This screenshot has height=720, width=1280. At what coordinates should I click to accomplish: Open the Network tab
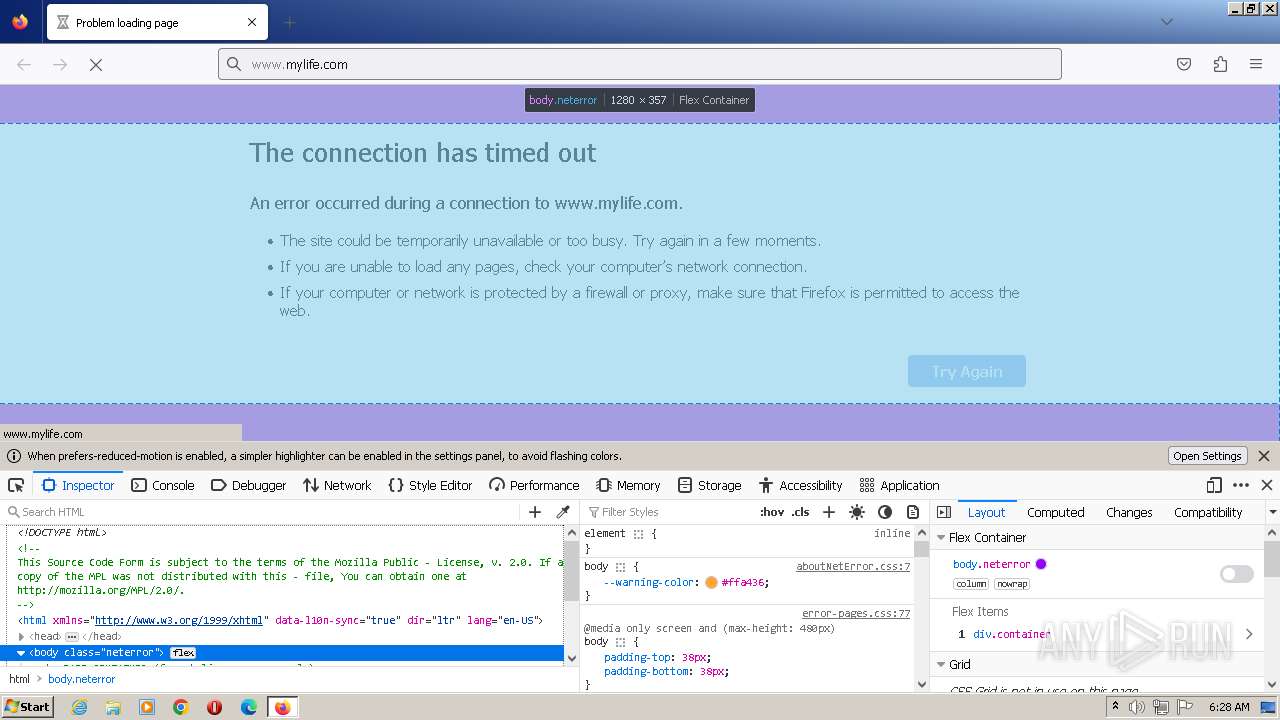[x=337, y=485]
